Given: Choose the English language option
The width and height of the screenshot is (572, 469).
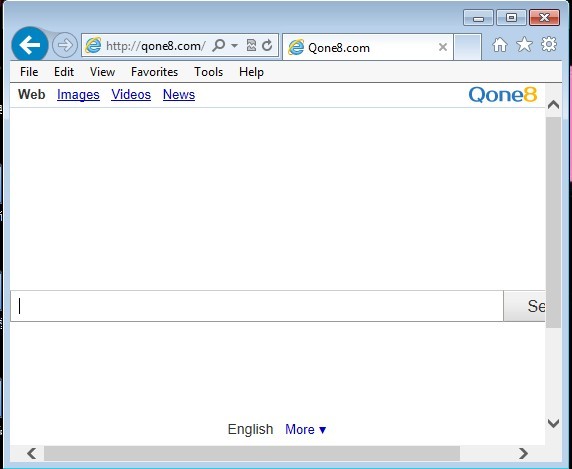Looking at the screenshot, I should [x=250, y=429].
